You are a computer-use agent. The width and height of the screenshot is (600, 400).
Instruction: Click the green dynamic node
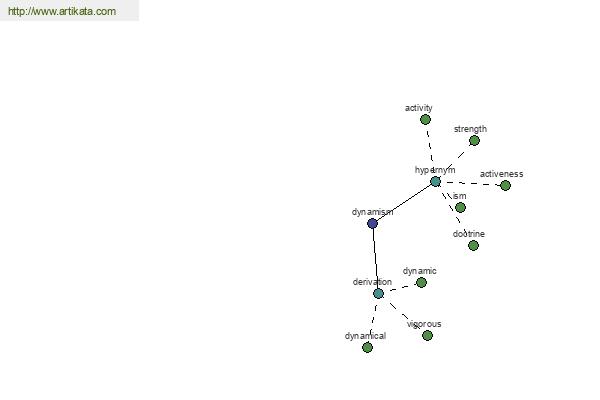coord(421,282)
